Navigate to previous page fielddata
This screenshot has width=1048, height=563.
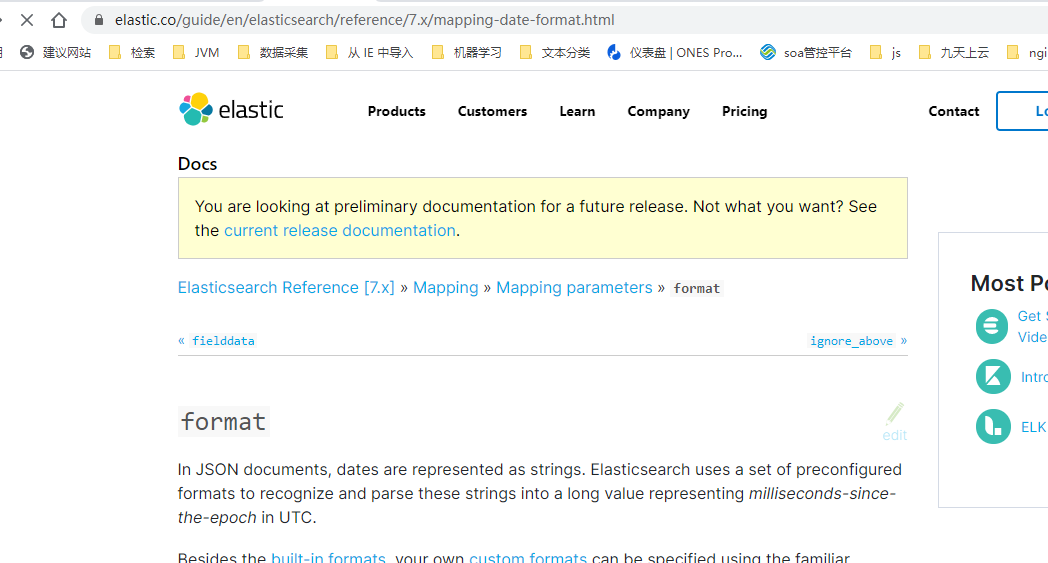click(223, 341)
